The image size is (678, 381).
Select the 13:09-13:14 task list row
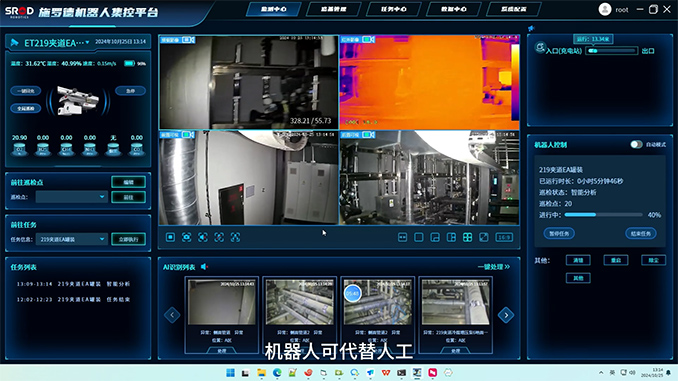click(x=73, y=284)
